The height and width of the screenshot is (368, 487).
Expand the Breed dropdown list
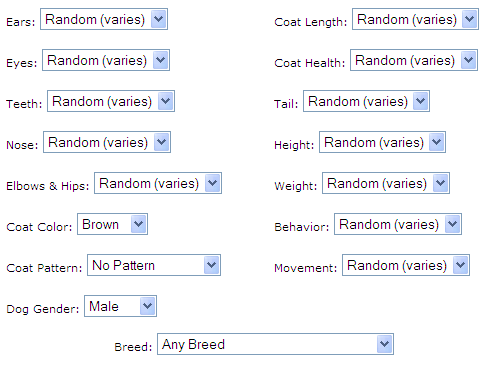point(275,344)
